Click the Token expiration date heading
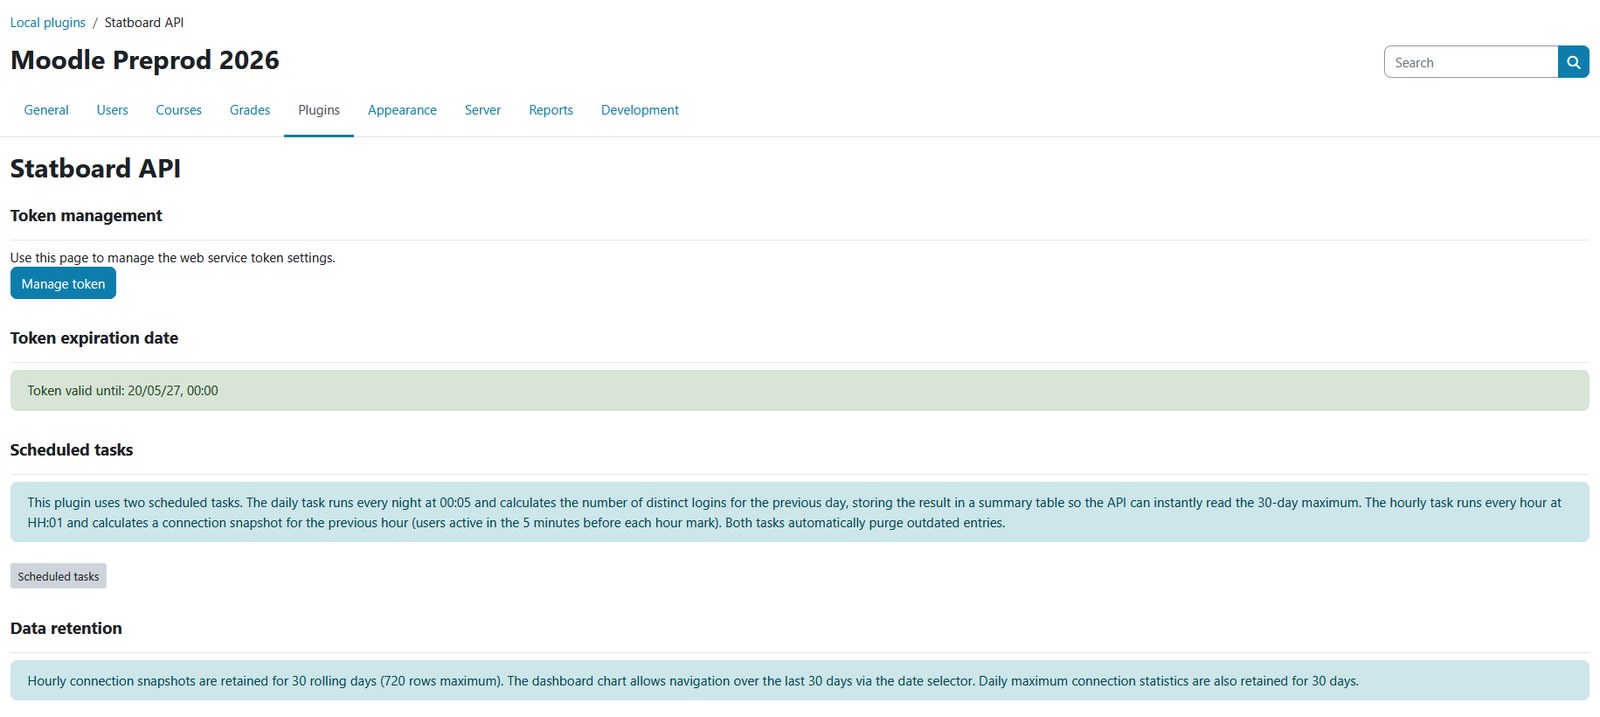The height and width of the screenshot is (717, 1600). pyautogui.click(x=94, y=338)
